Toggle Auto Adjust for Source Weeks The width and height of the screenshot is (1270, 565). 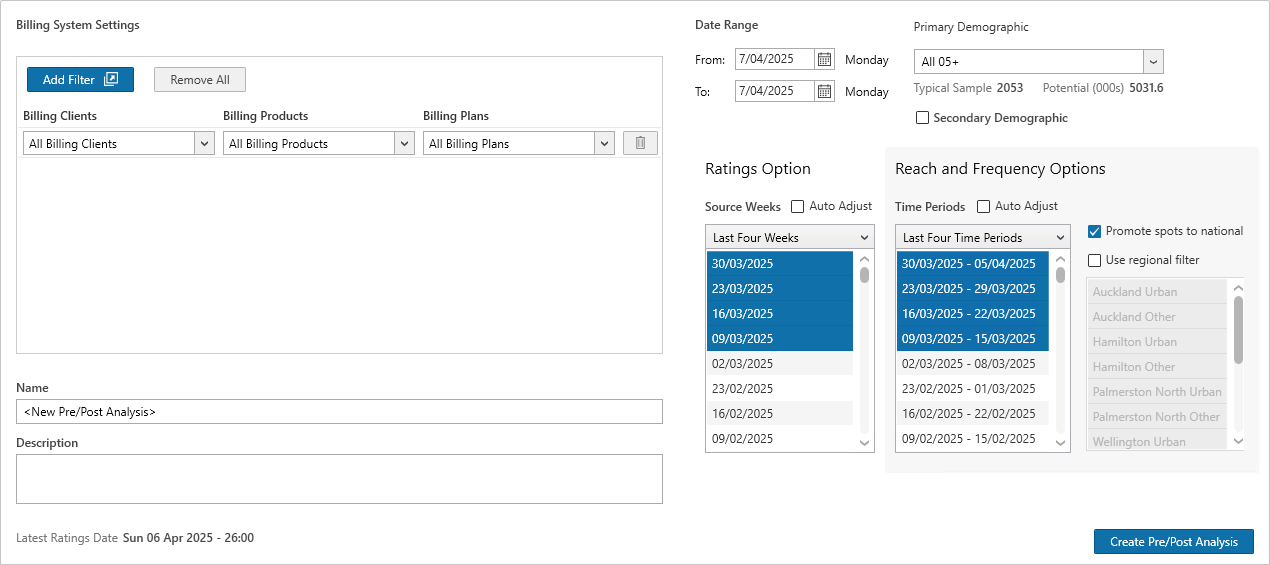tap(797, 206)
